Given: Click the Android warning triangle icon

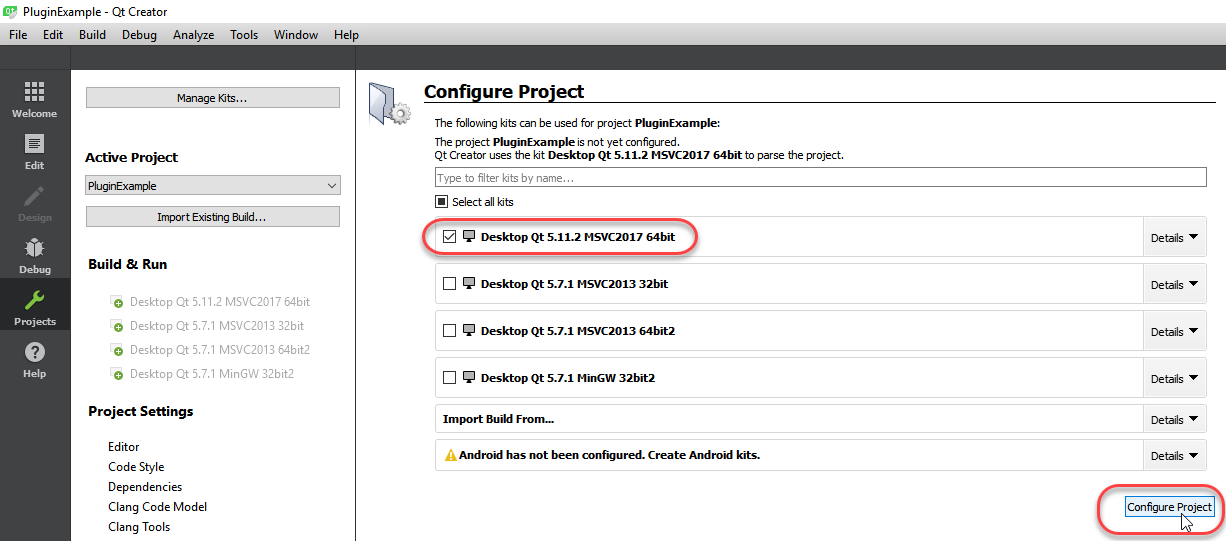Looking at the screenshot, I should 450,456.
